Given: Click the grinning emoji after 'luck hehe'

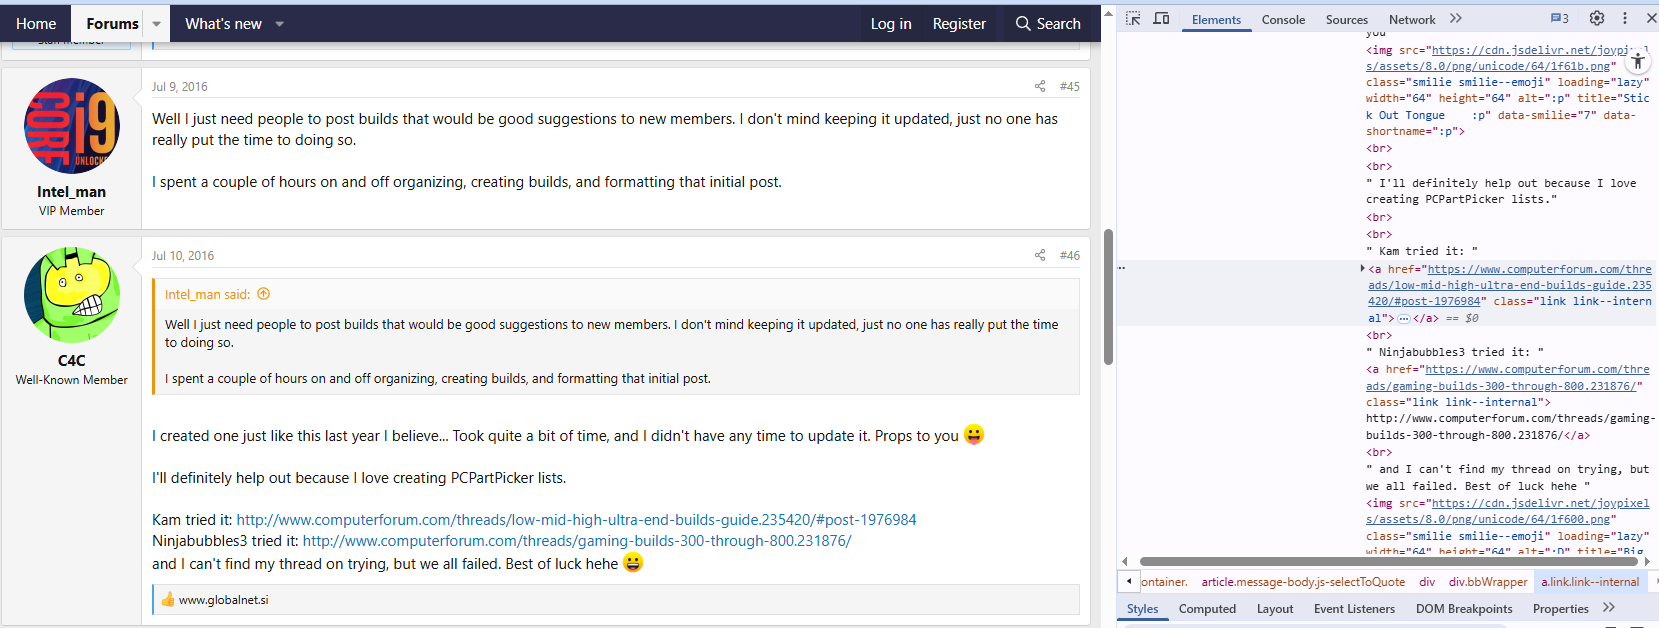Looking at the screenshot, I should click(x=633, y=562).
